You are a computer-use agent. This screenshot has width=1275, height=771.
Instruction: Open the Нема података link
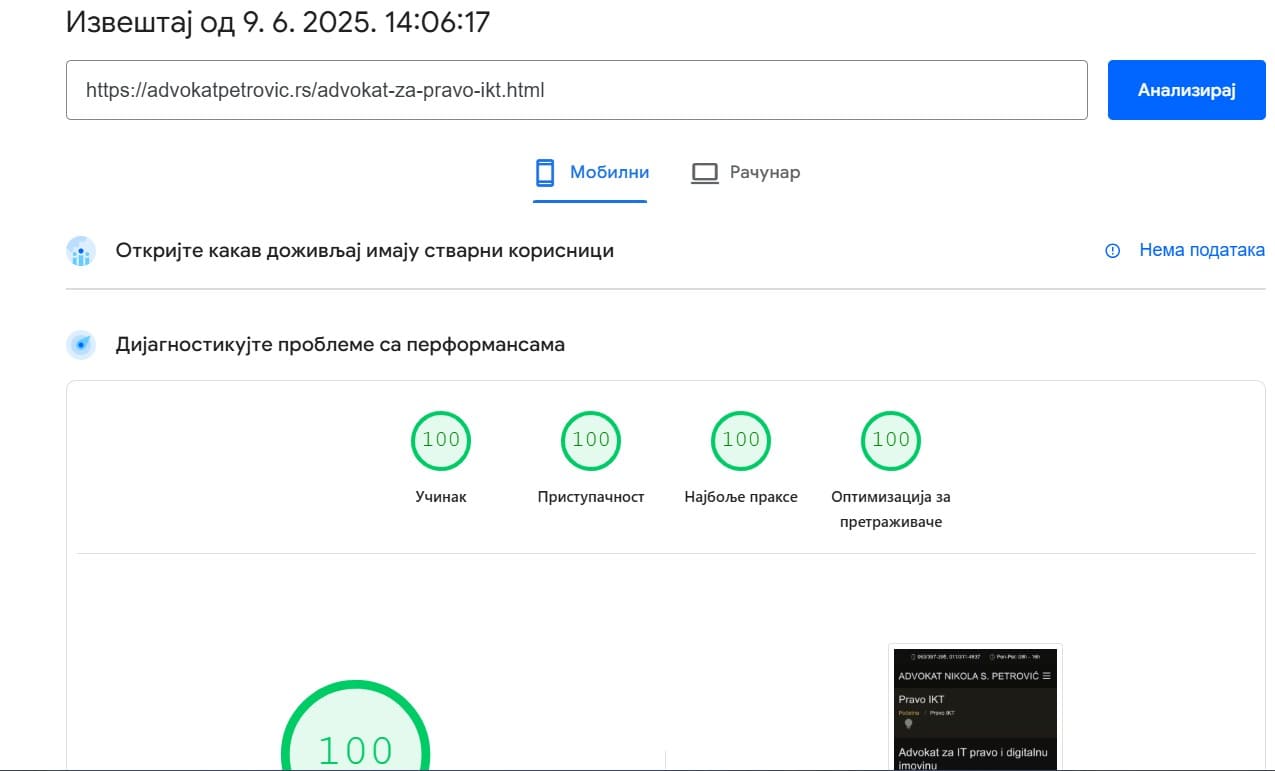pos(1201,250)
